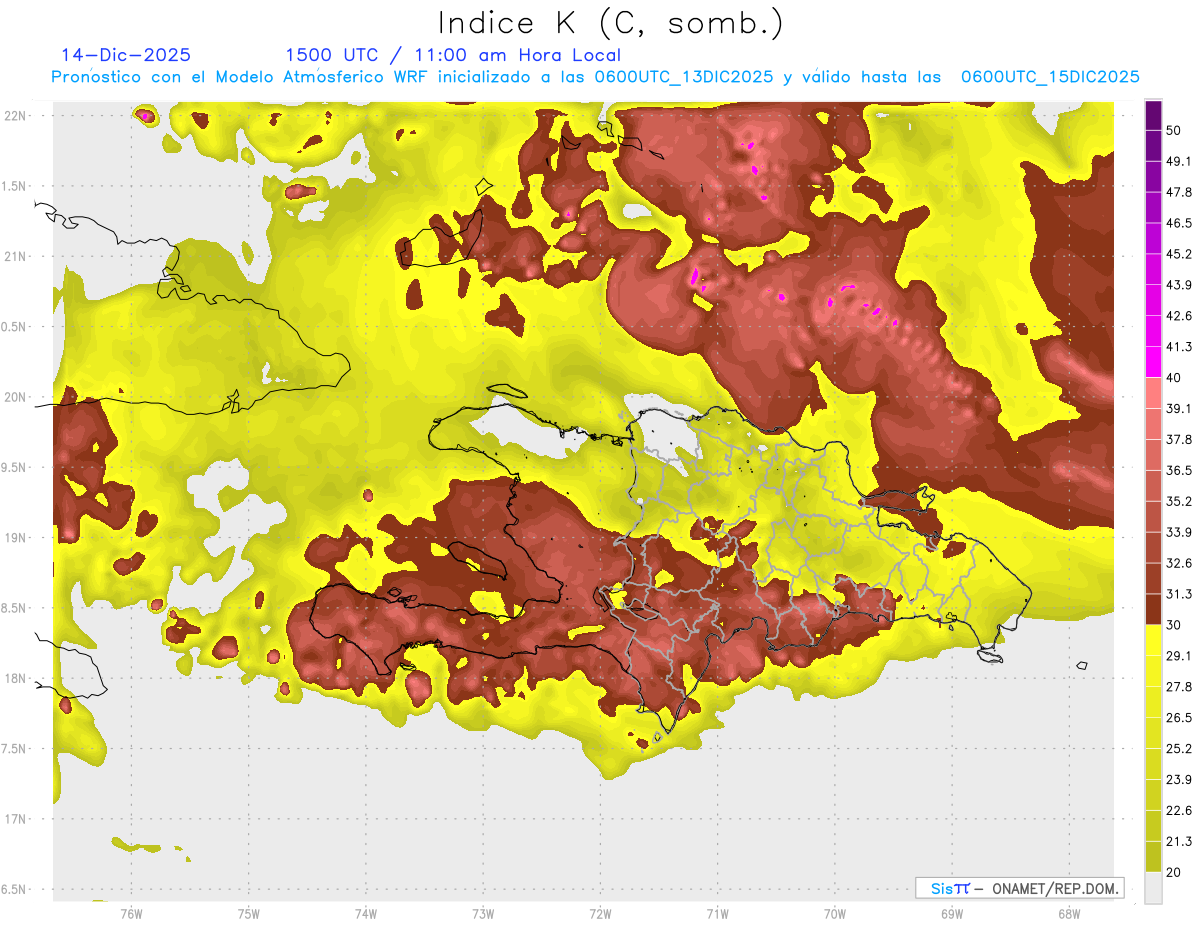Click the colorbar value "39.1"
1200x927 pixels.
coord(1179,408)
